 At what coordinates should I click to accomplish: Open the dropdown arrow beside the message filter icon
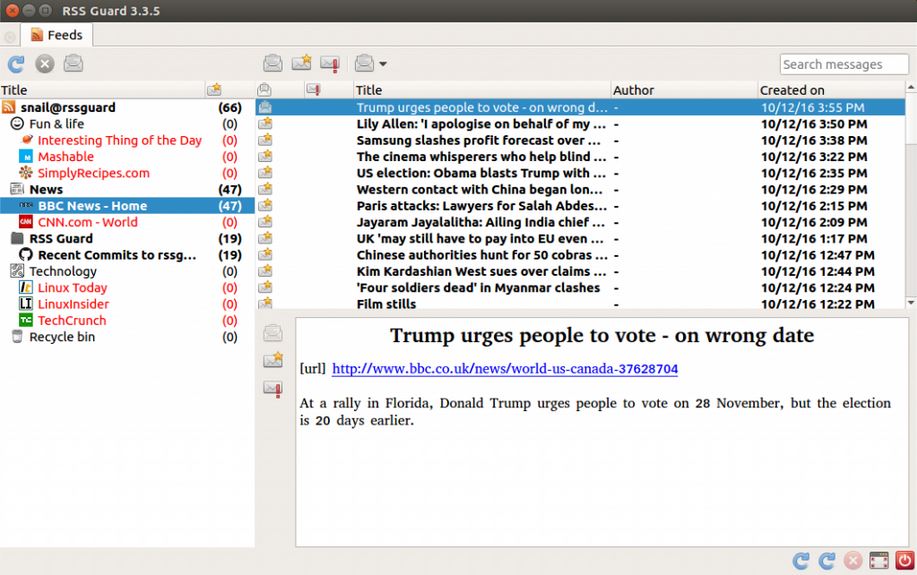point(382,64)
